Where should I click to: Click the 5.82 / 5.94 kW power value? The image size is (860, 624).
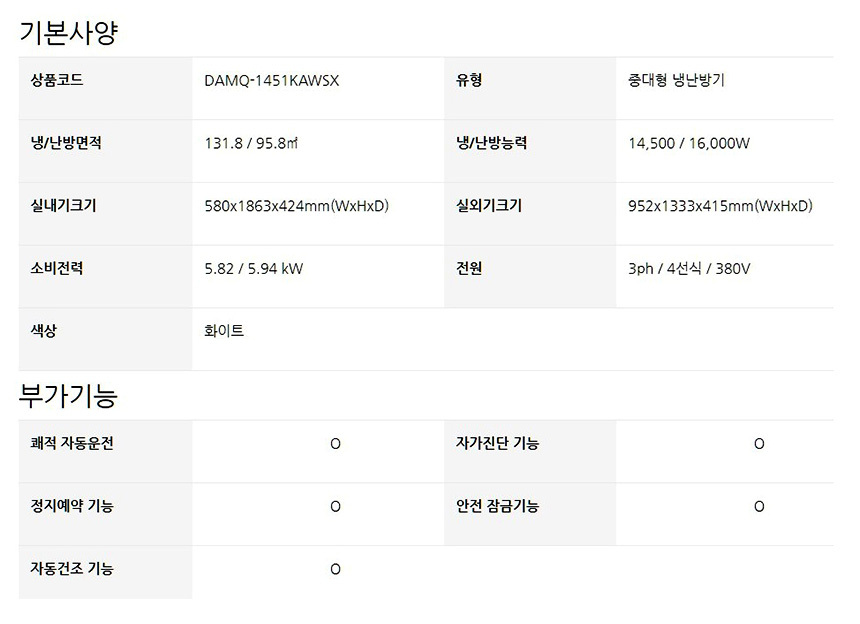[x=254, y=269]
